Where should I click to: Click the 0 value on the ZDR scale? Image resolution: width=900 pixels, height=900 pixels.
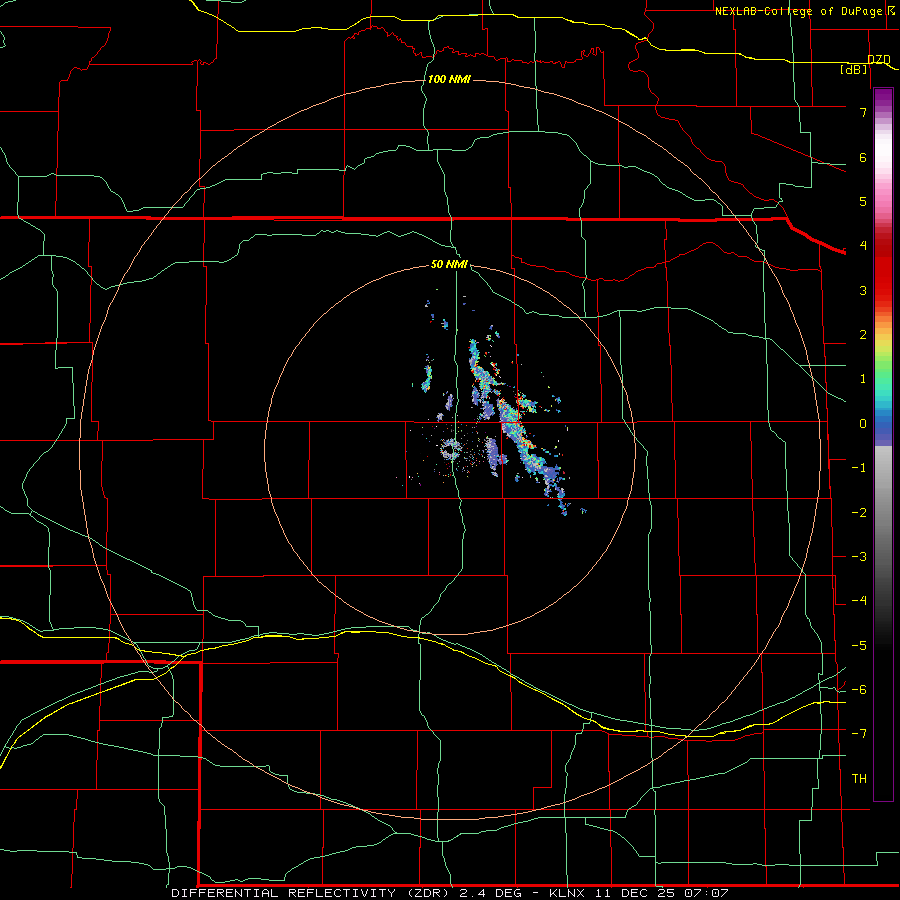coord(863,424)
